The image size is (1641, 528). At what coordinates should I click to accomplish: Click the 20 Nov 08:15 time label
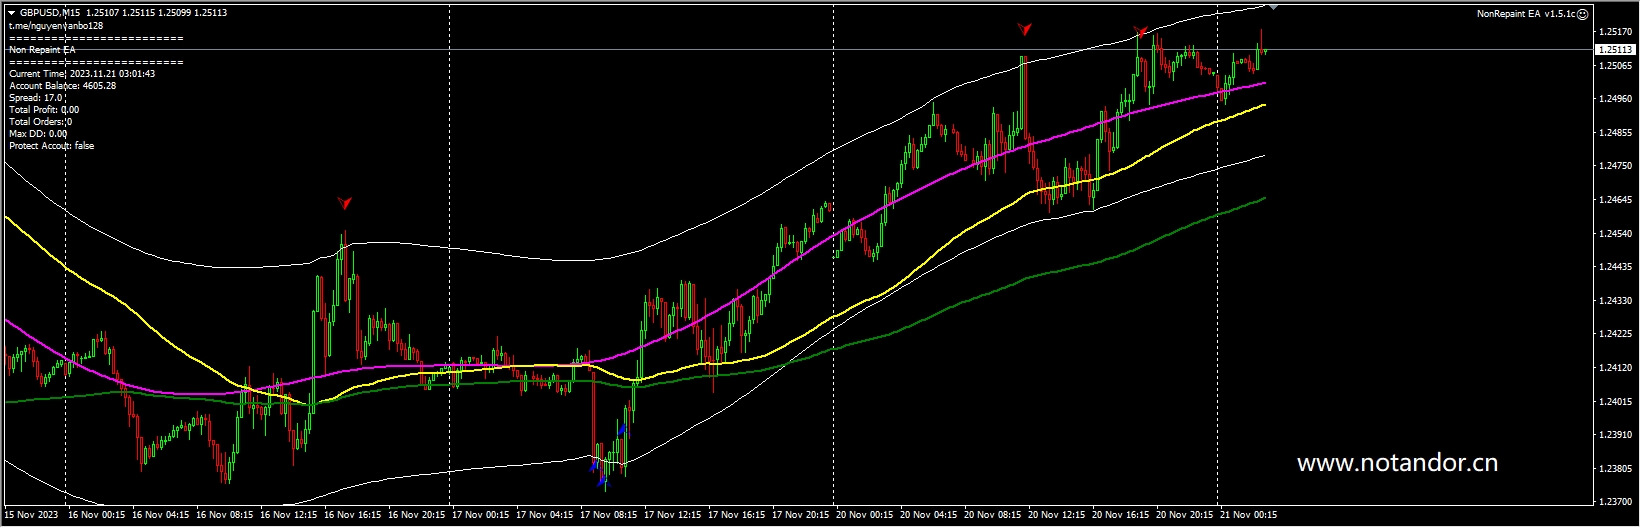point(993,515)
